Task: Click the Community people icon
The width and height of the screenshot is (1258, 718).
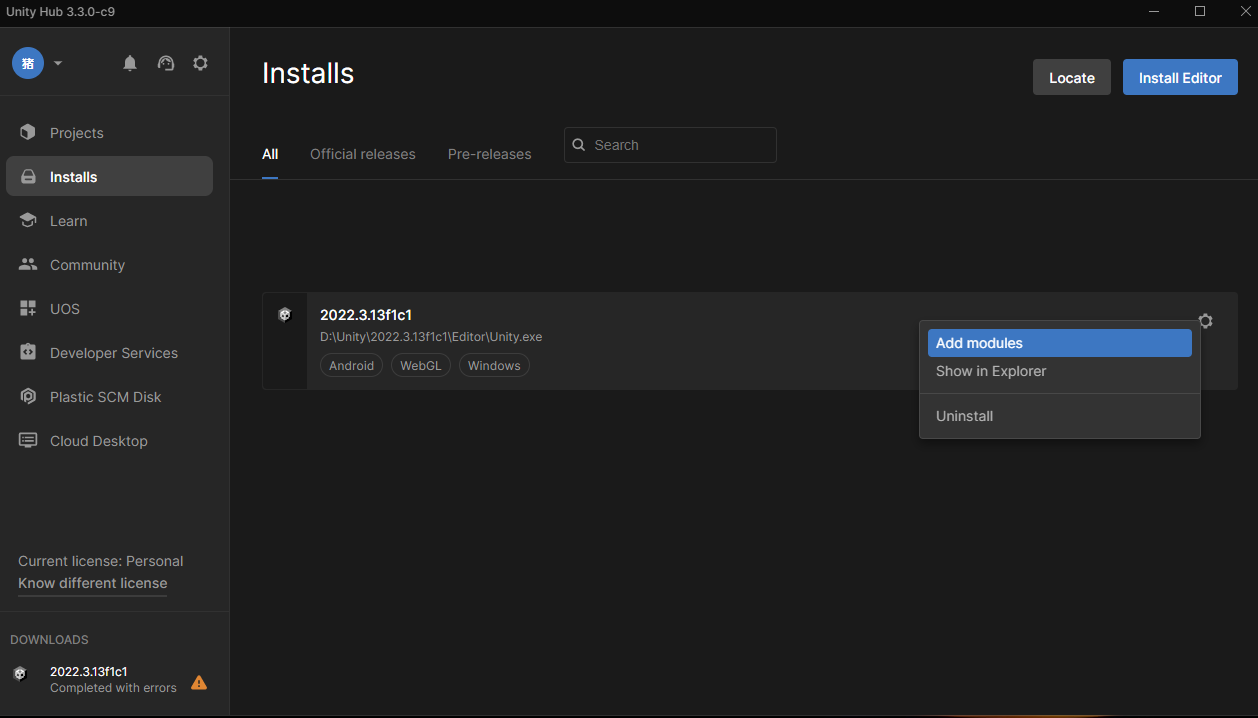Action: 28,265
